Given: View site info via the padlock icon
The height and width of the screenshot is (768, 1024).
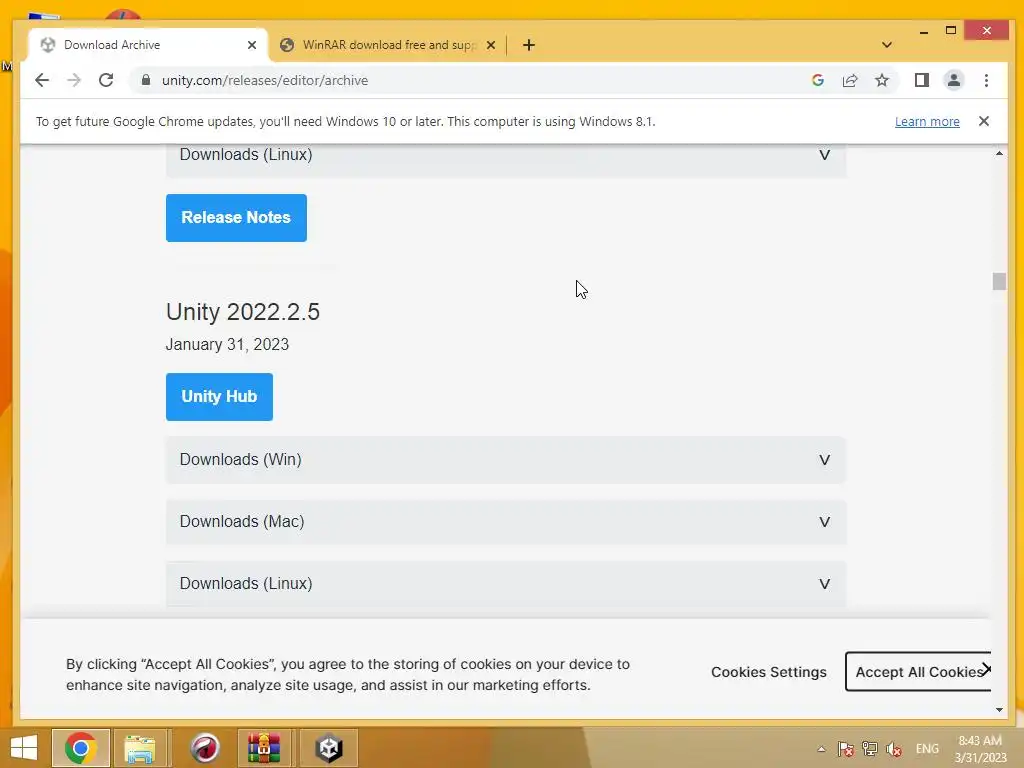Looking at the screenshot, I should click(146, 80).
